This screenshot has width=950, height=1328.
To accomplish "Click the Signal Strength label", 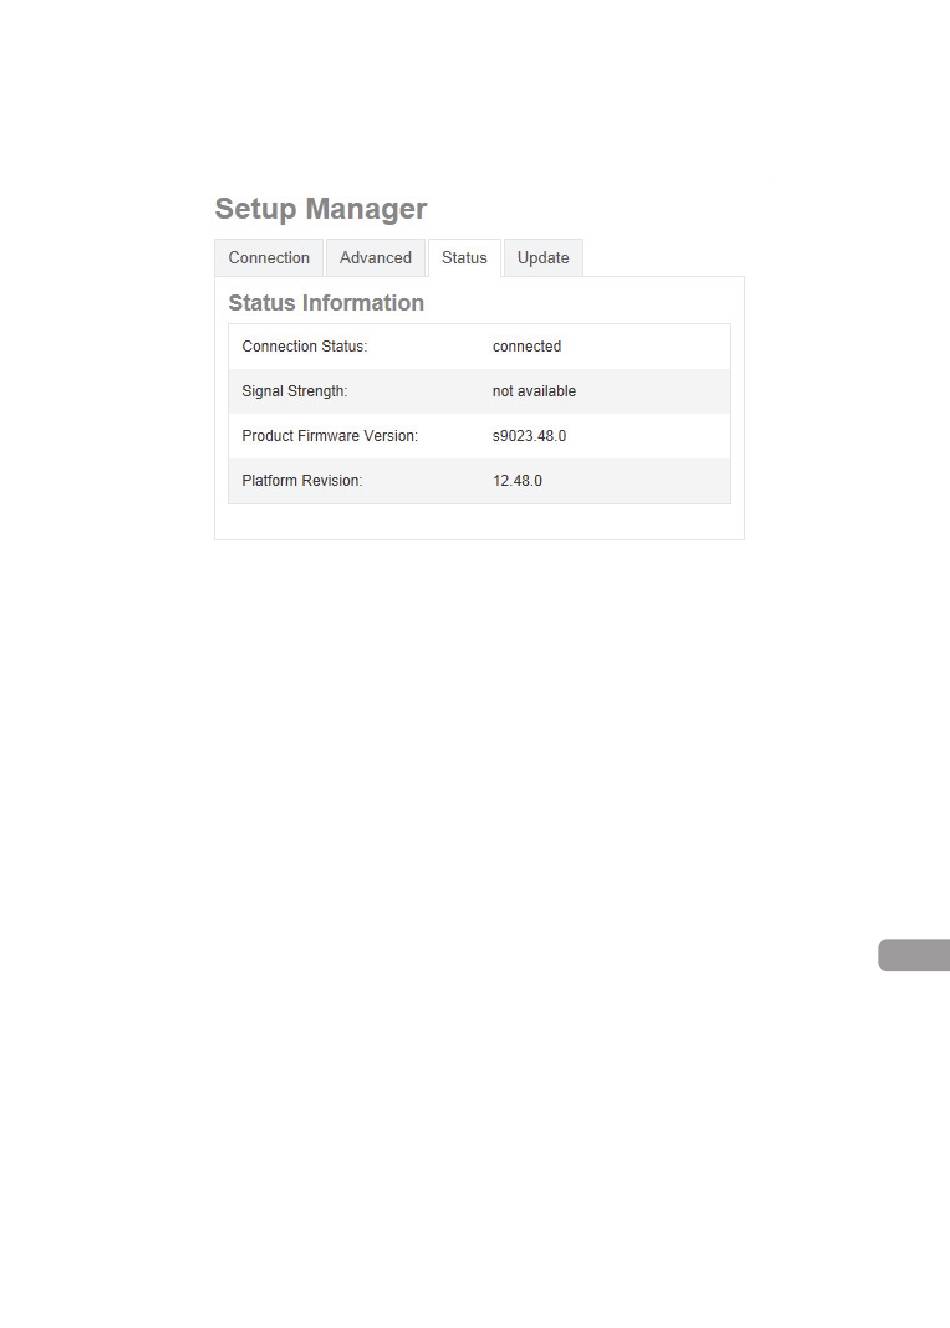I will click(x=295, y=391).
